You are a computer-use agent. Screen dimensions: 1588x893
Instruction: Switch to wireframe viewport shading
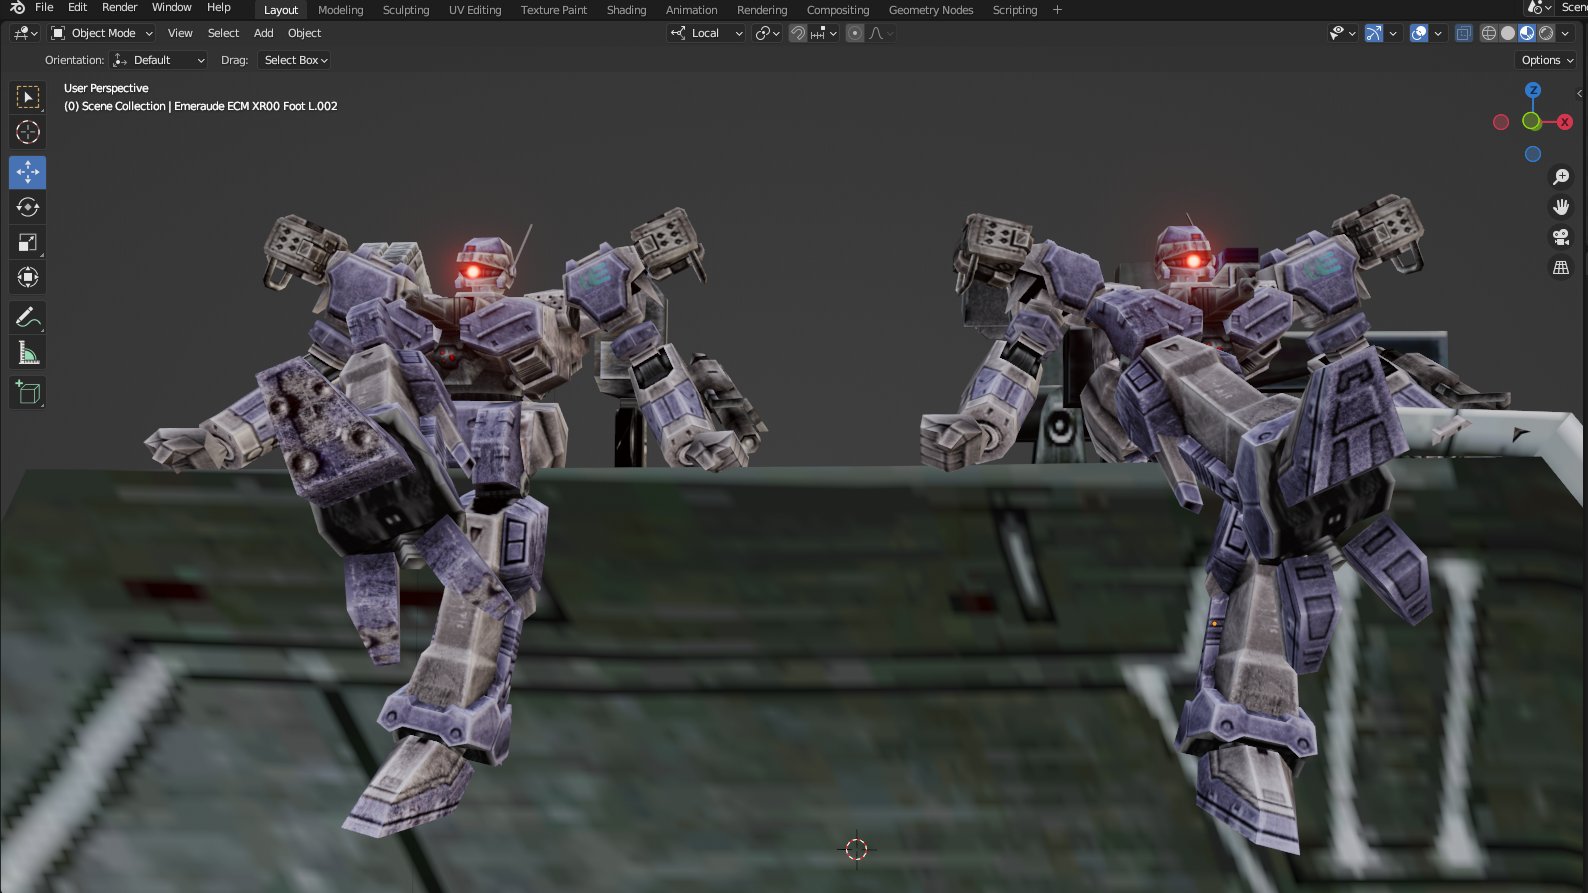(1489, 33)
